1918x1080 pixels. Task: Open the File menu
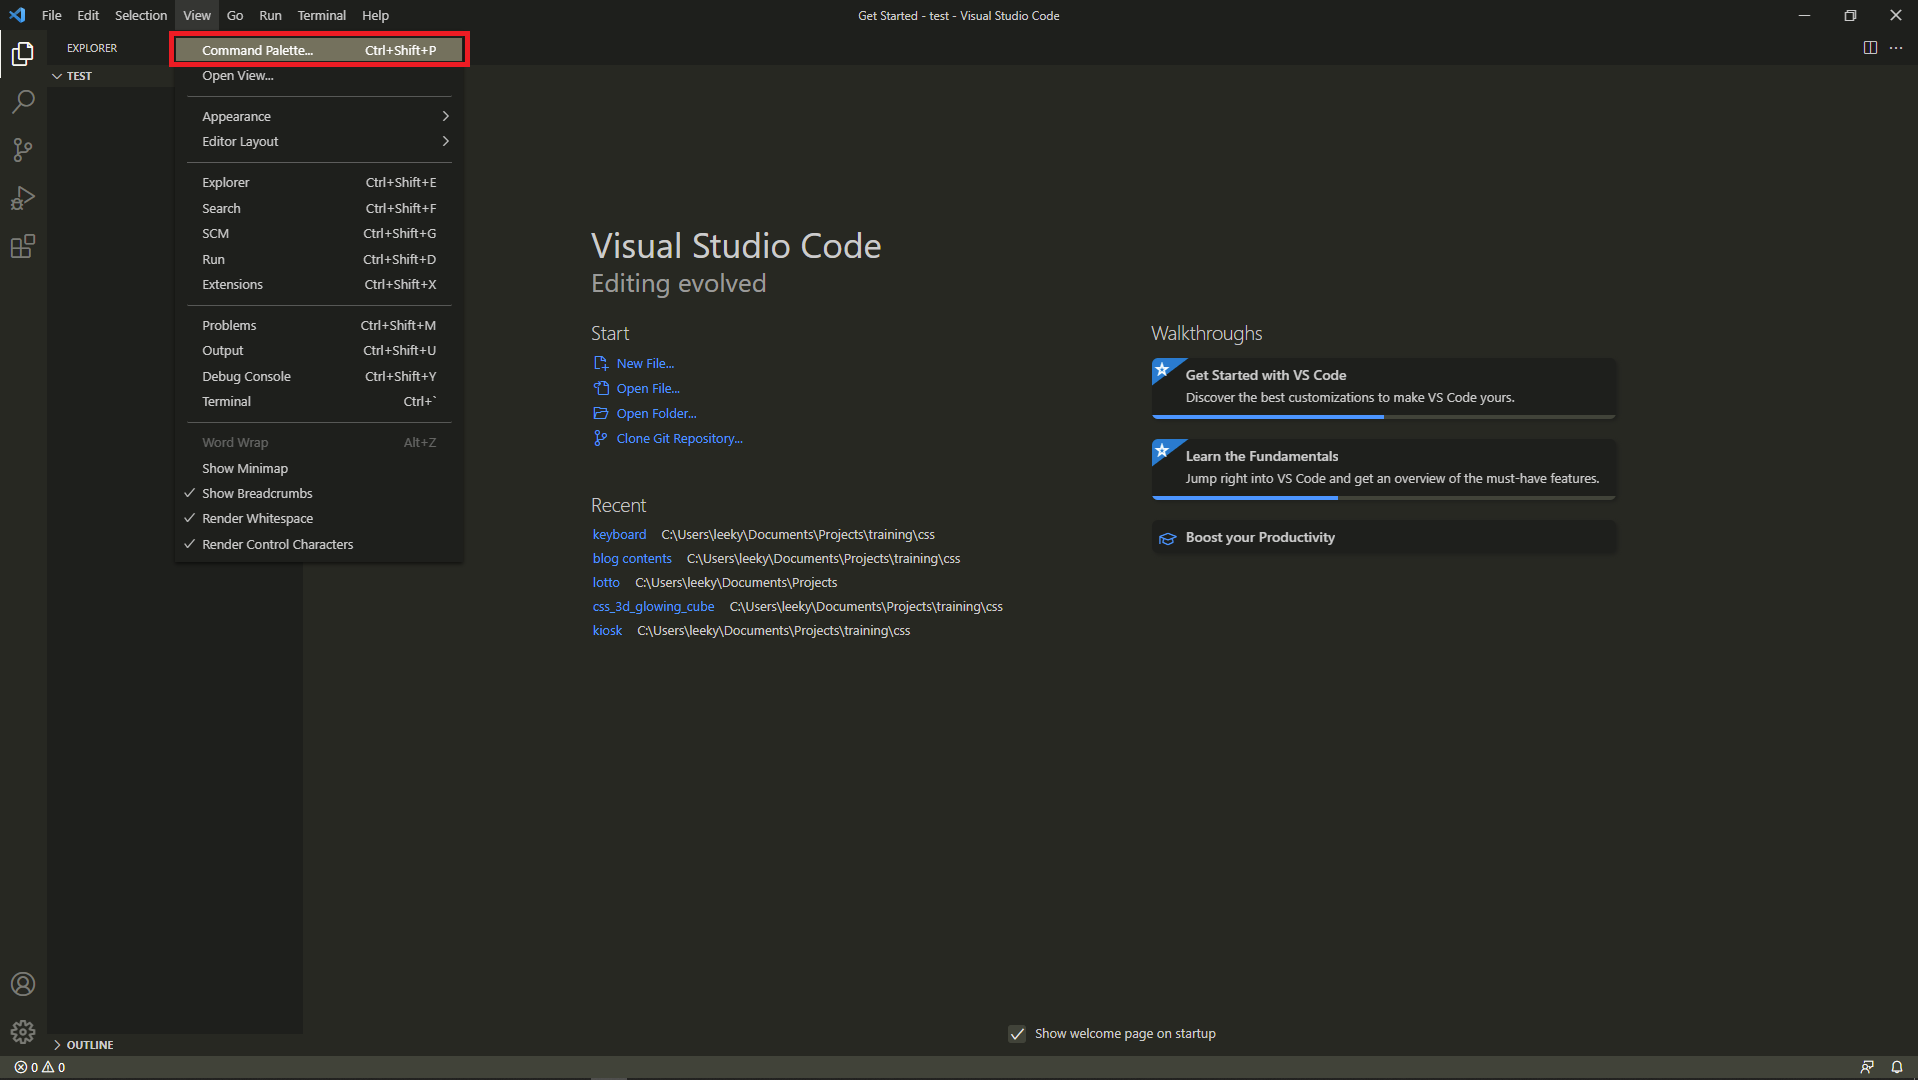(x=52, y=15)
